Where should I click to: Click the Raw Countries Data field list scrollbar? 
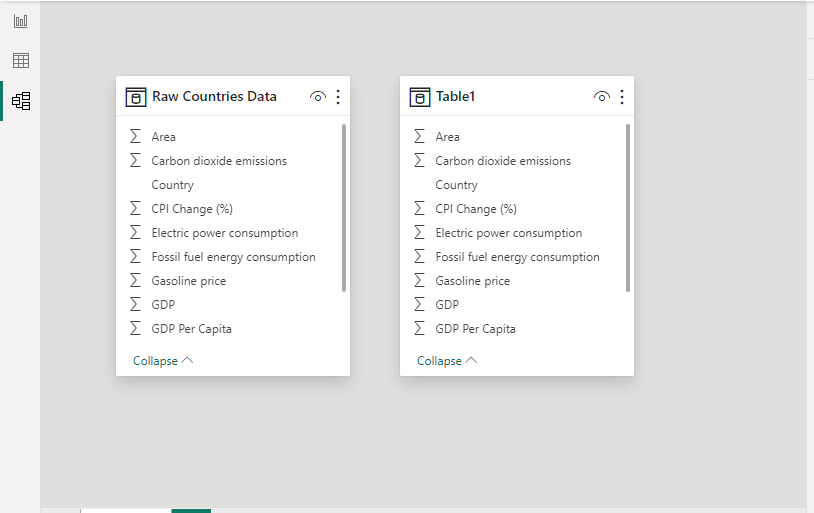pyautogui.click(x=344, y=208)
